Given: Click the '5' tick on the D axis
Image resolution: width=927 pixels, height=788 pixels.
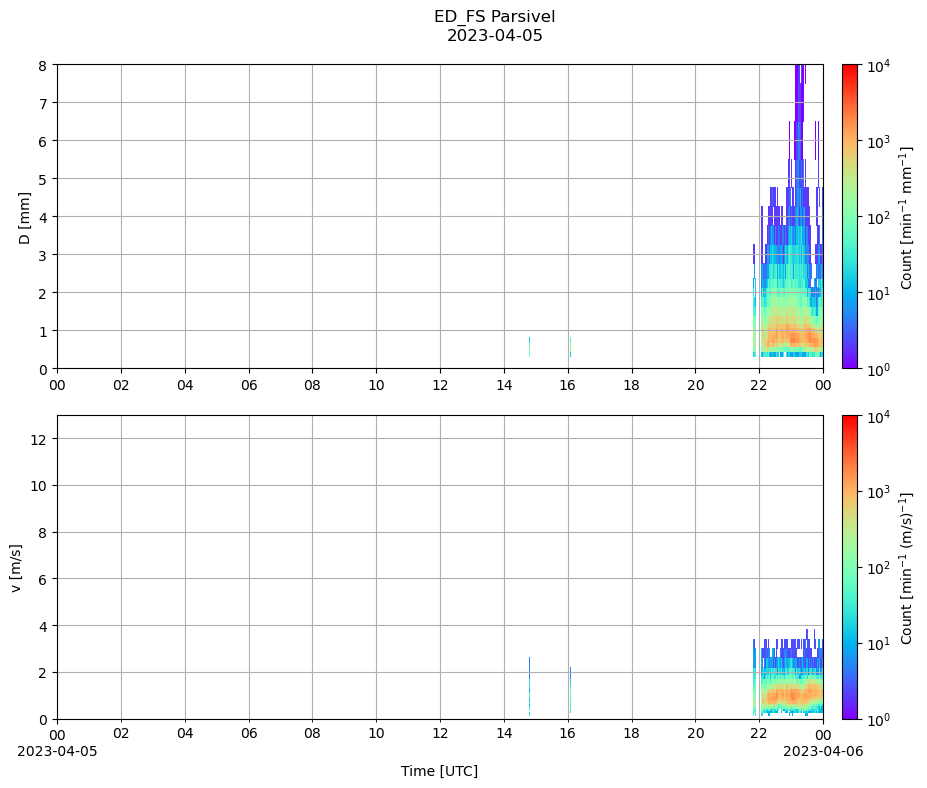Looking at the screenshot, I should 43,179.
